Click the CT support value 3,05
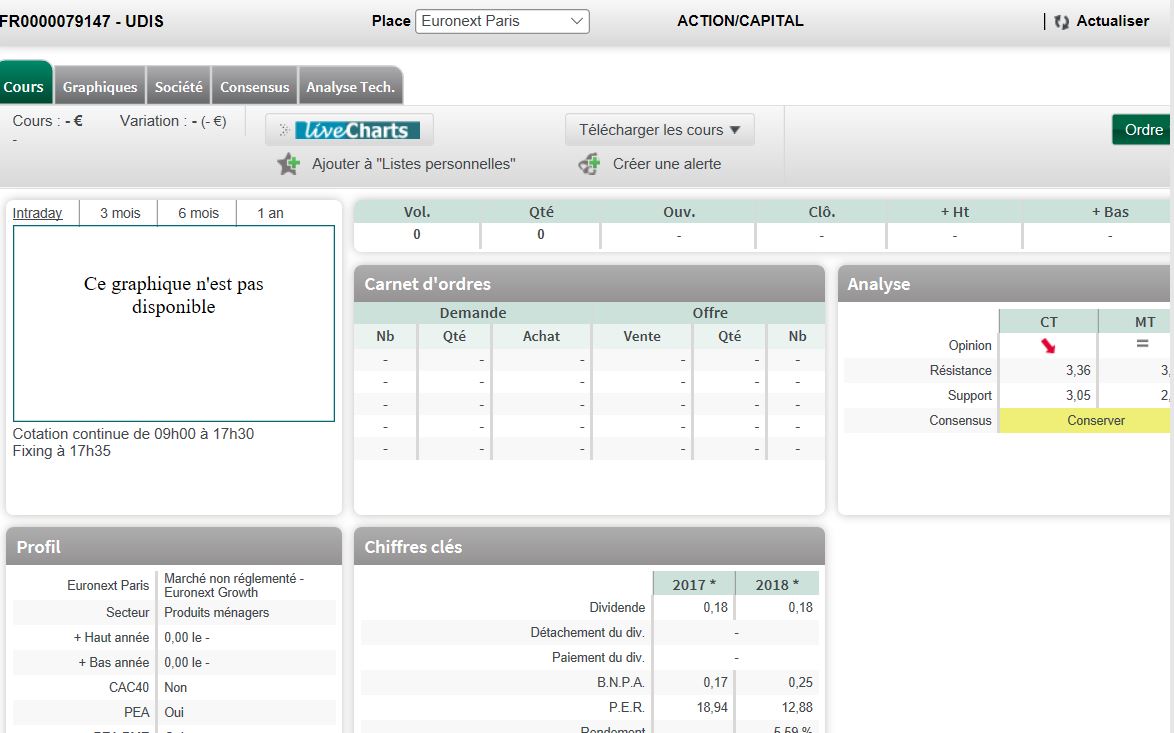Image resolution: width=1174 pixels, height=733 pixels. 1078,395
